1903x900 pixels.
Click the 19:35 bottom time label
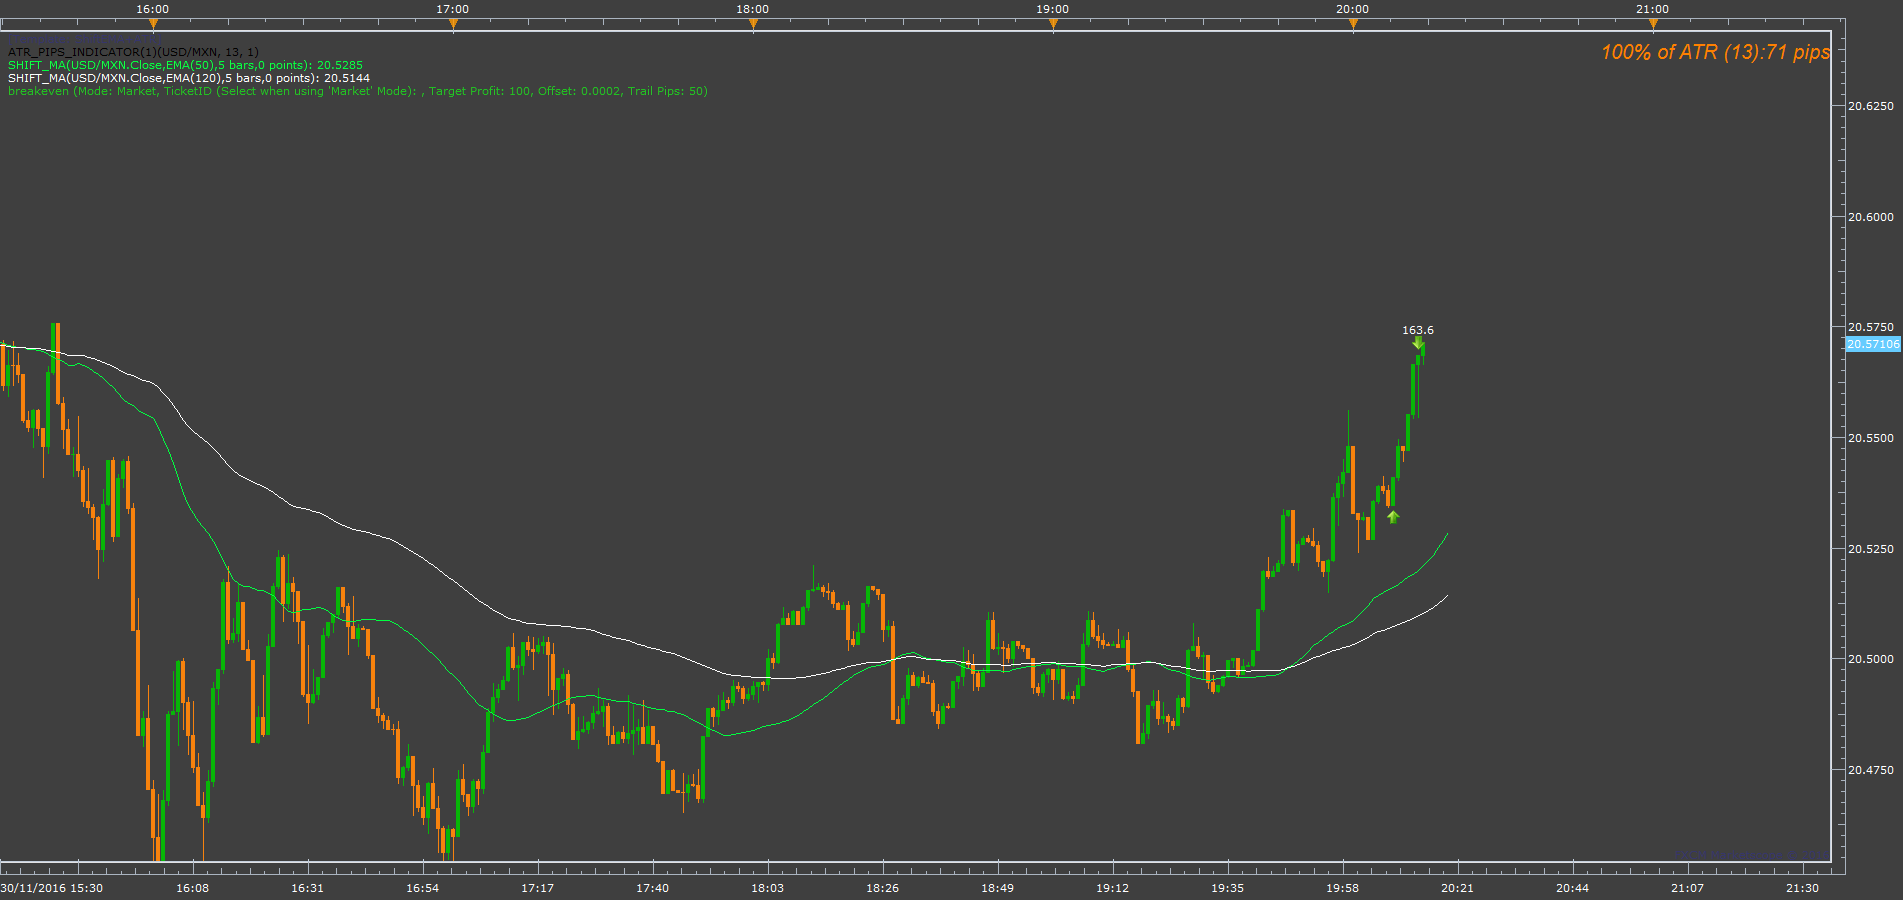(x=1228, y=888)
